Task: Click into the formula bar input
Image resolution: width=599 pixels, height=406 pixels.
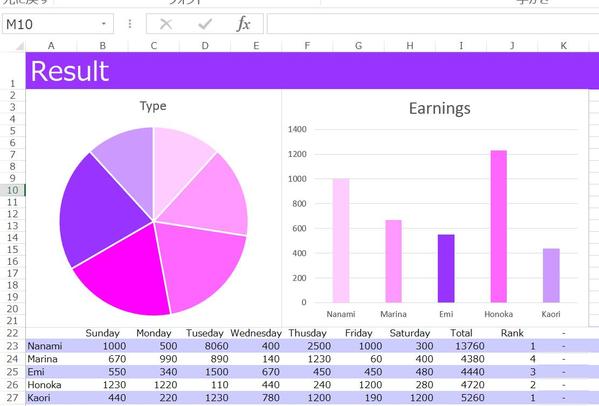Action: 432,24
